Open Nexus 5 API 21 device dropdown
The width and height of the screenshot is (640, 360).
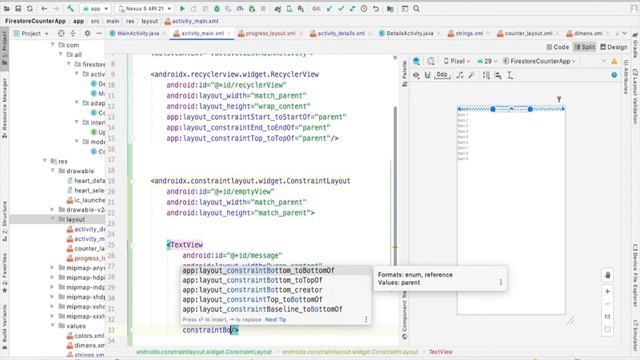coord(144,9)
